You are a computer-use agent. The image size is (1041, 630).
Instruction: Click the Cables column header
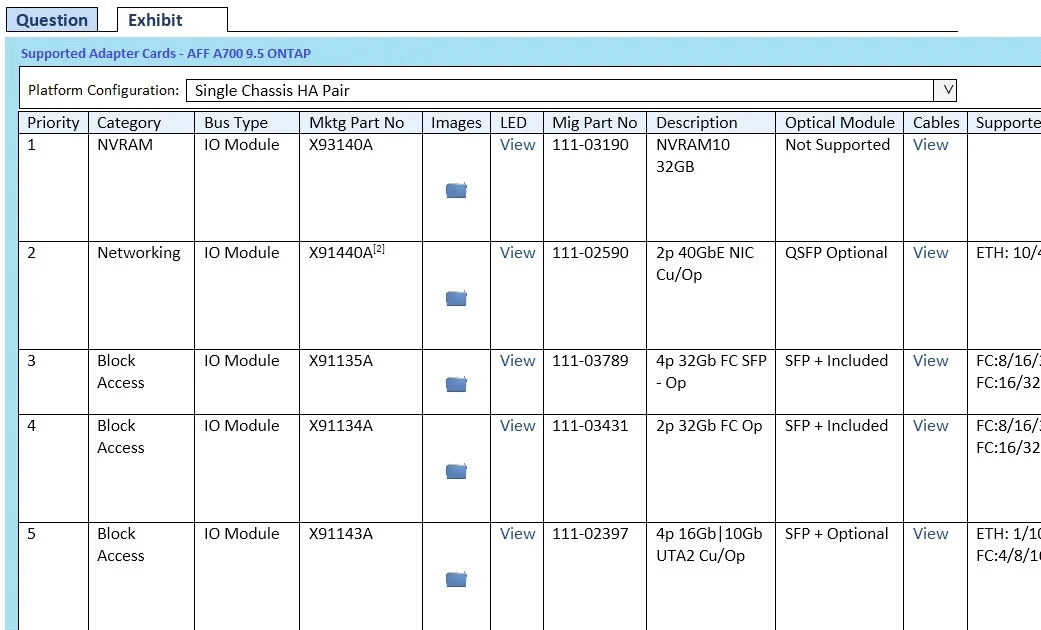[935, 123]
